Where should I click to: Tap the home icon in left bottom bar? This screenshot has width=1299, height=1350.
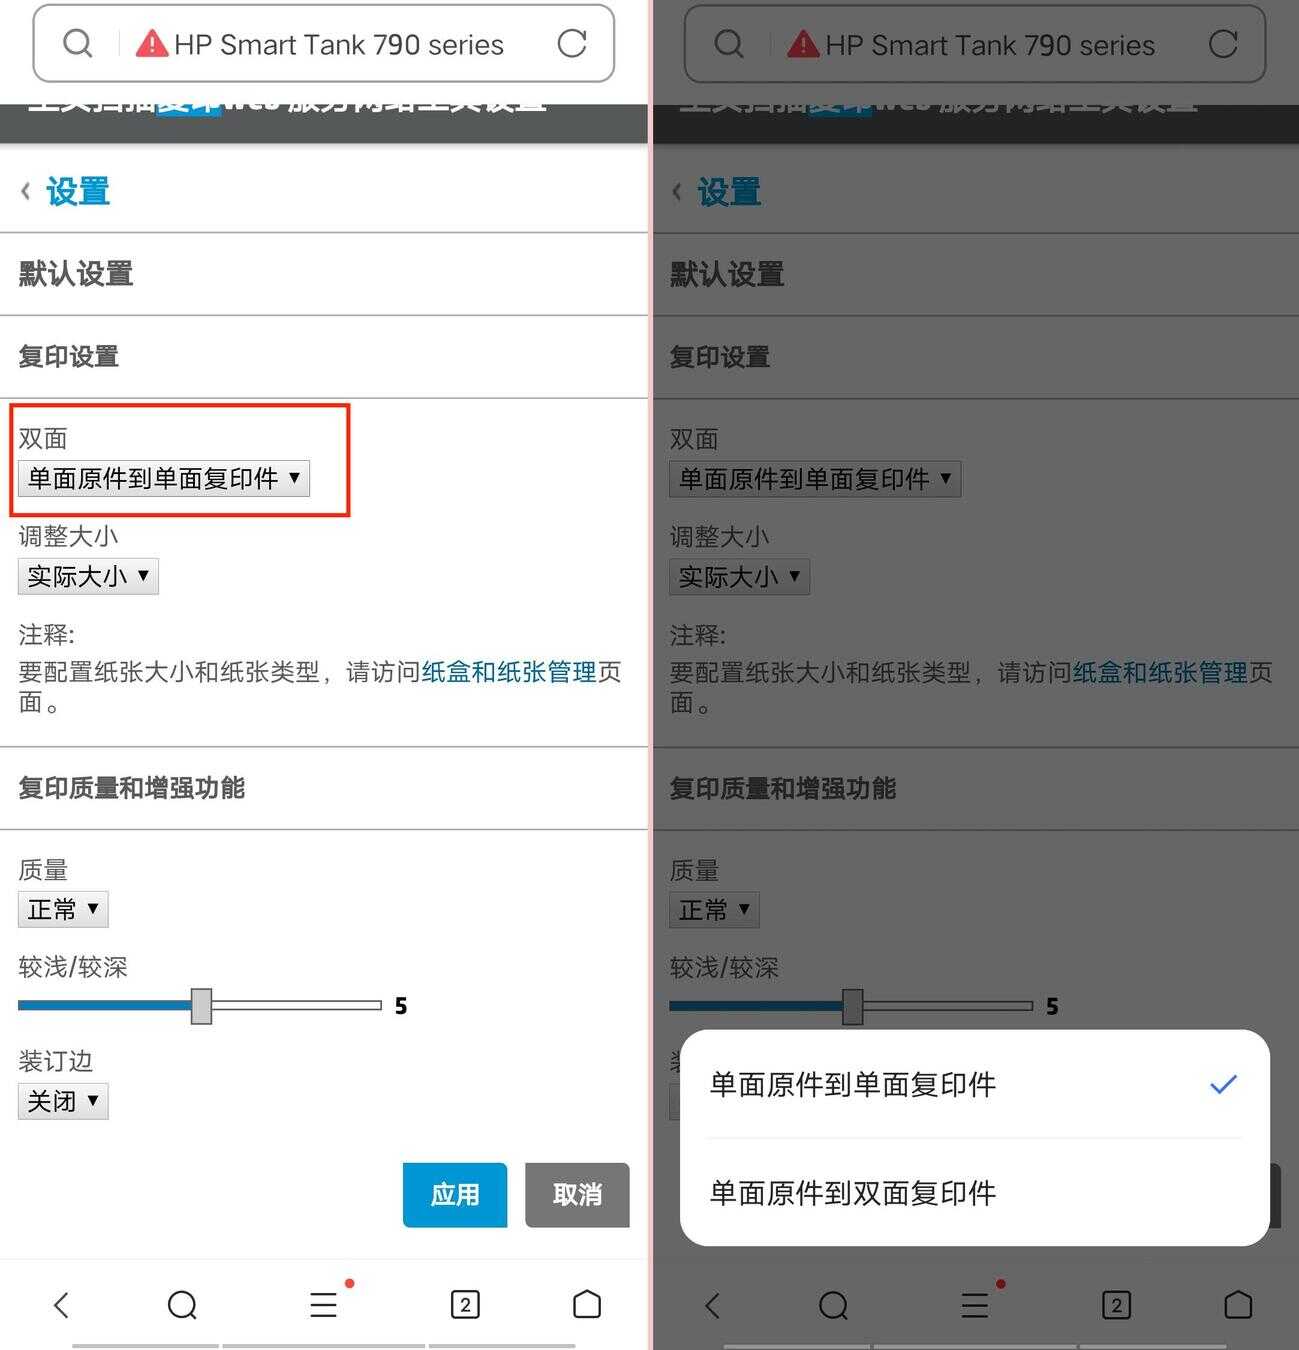pyautogui.click(x=587, y=1304)
